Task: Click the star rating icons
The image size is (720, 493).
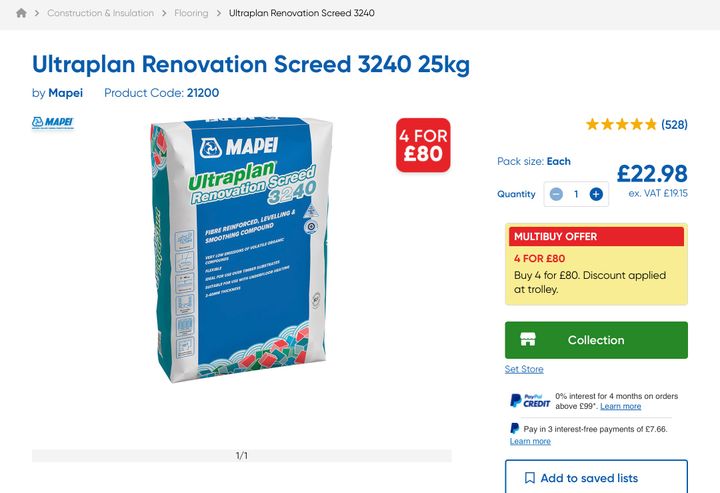Action: 621,125
